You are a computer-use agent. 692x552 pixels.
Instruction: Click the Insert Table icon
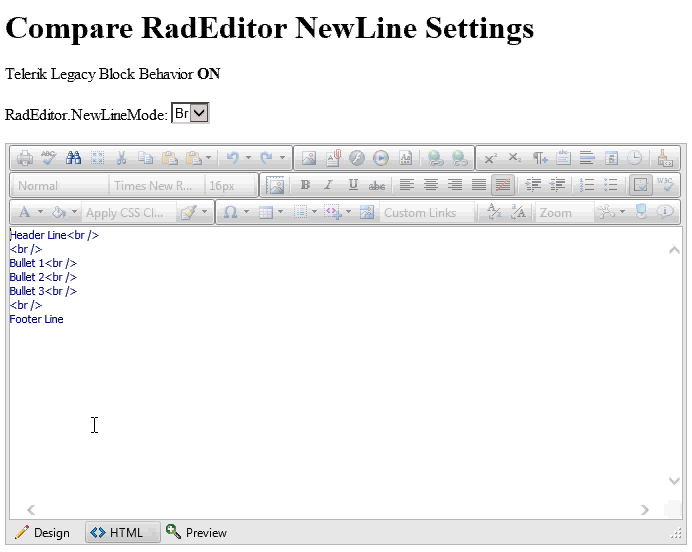pyautogui.click(x=266, y=213)
